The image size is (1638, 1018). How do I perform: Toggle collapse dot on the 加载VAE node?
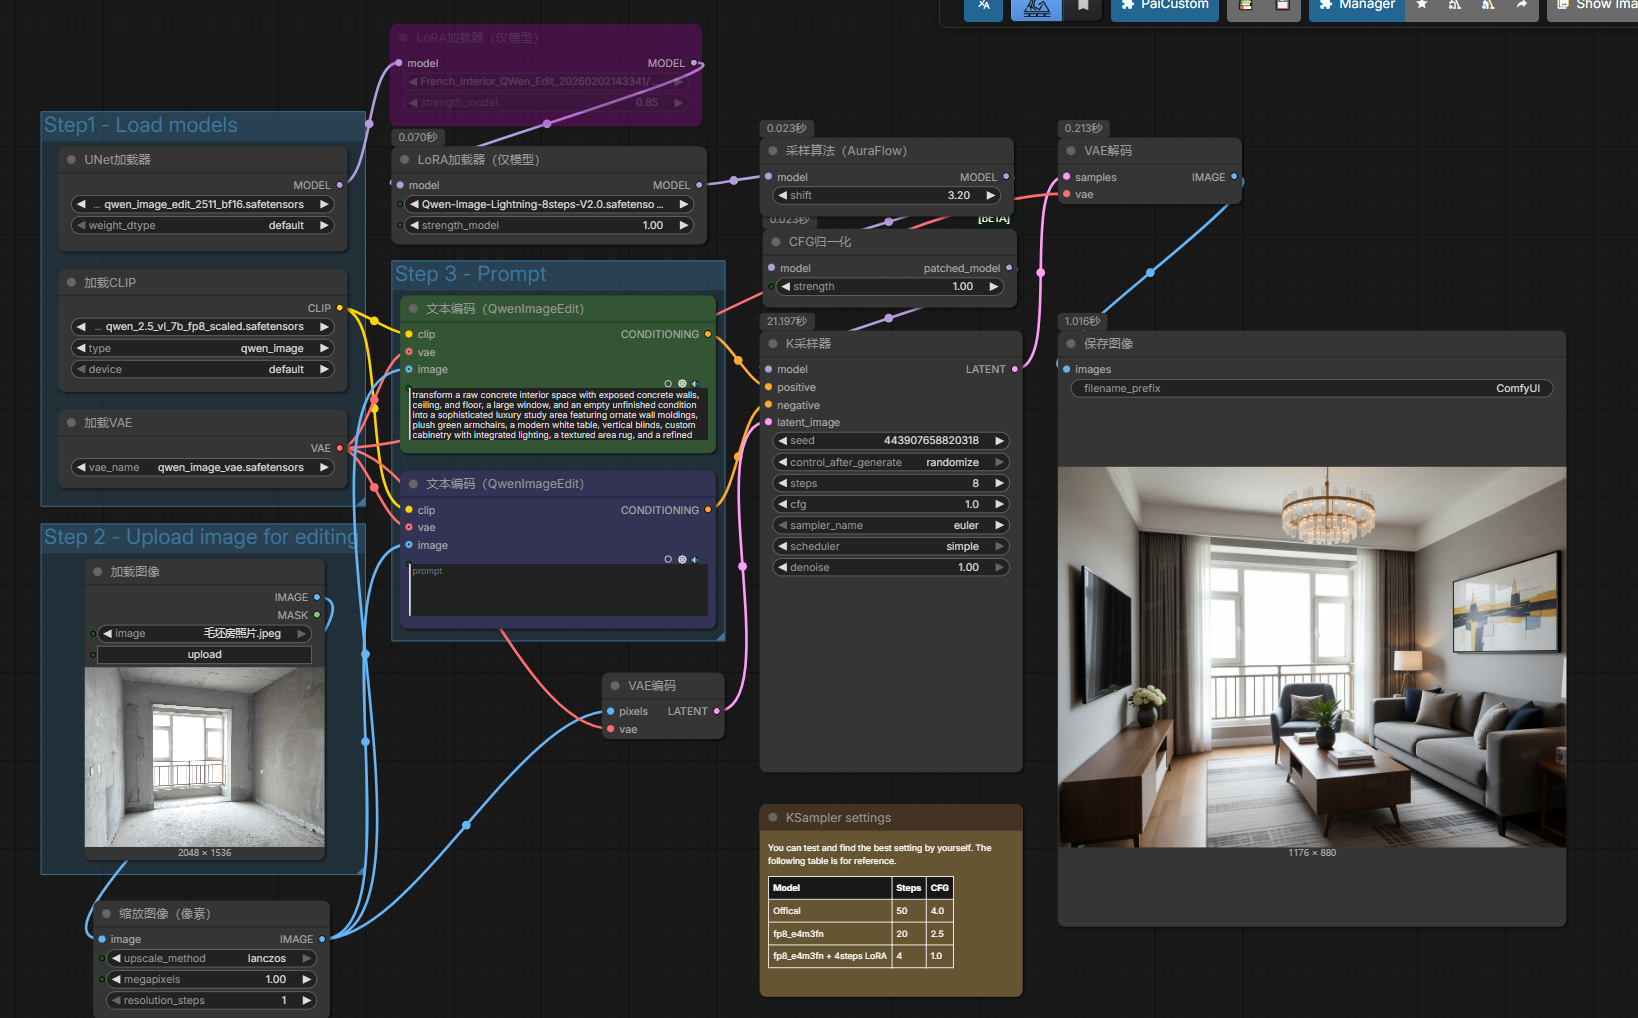pyautogui.click(x=71, y=423)
